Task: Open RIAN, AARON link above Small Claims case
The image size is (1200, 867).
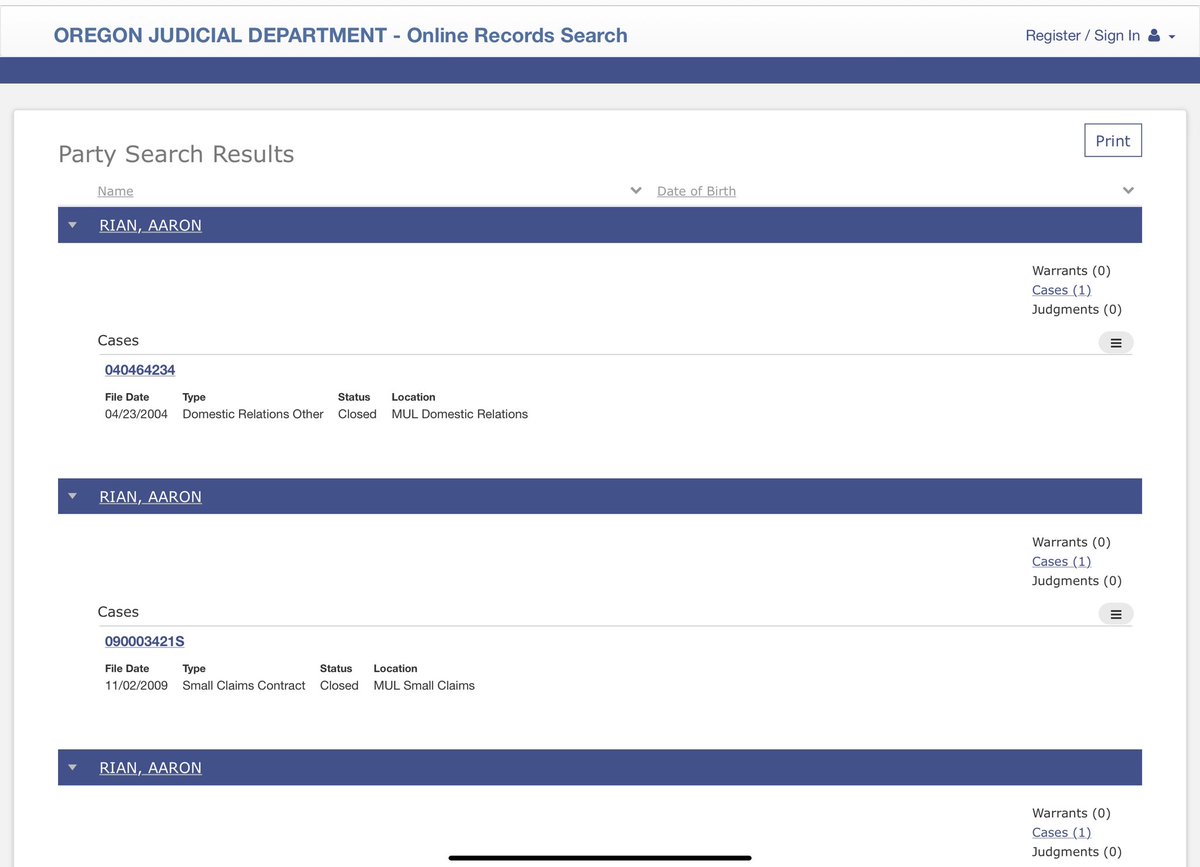Action: coord(150,496)
